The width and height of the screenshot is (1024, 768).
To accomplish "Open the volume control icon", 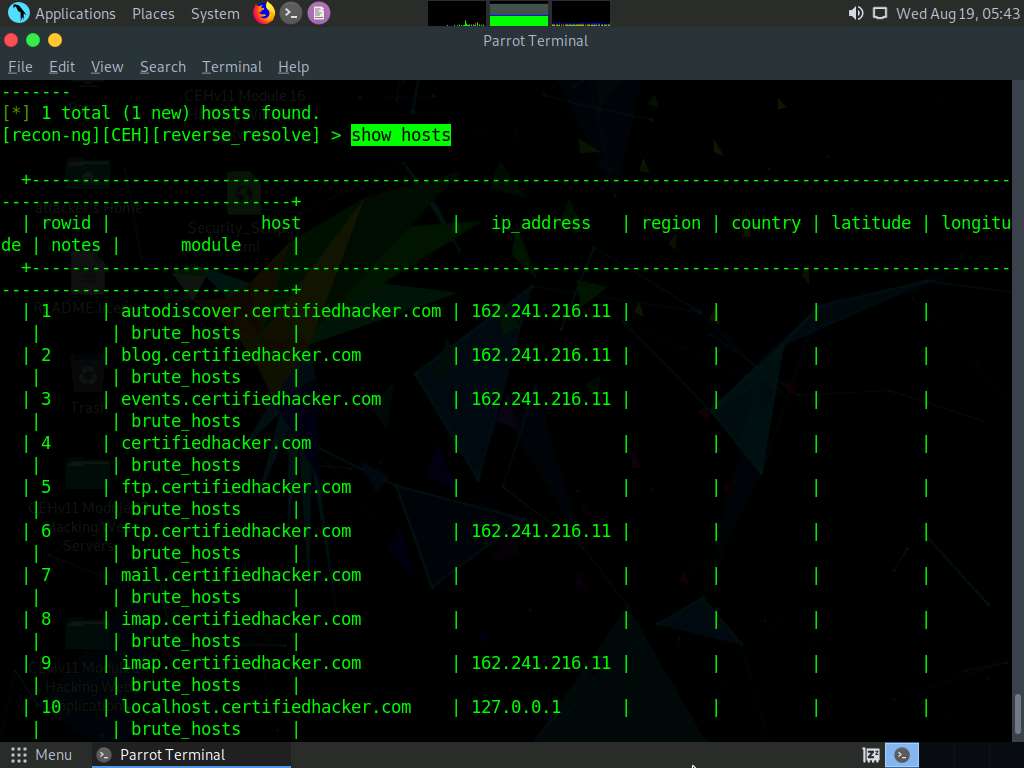I will [x=856, y=13].
